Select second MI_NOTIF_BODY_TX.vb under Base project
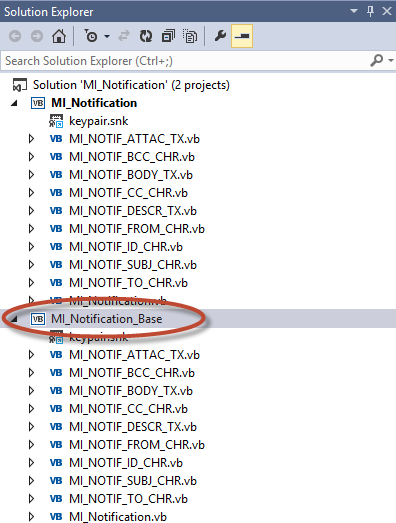The width and height of the screenshot is (396, 523). [x=131, y=391]
